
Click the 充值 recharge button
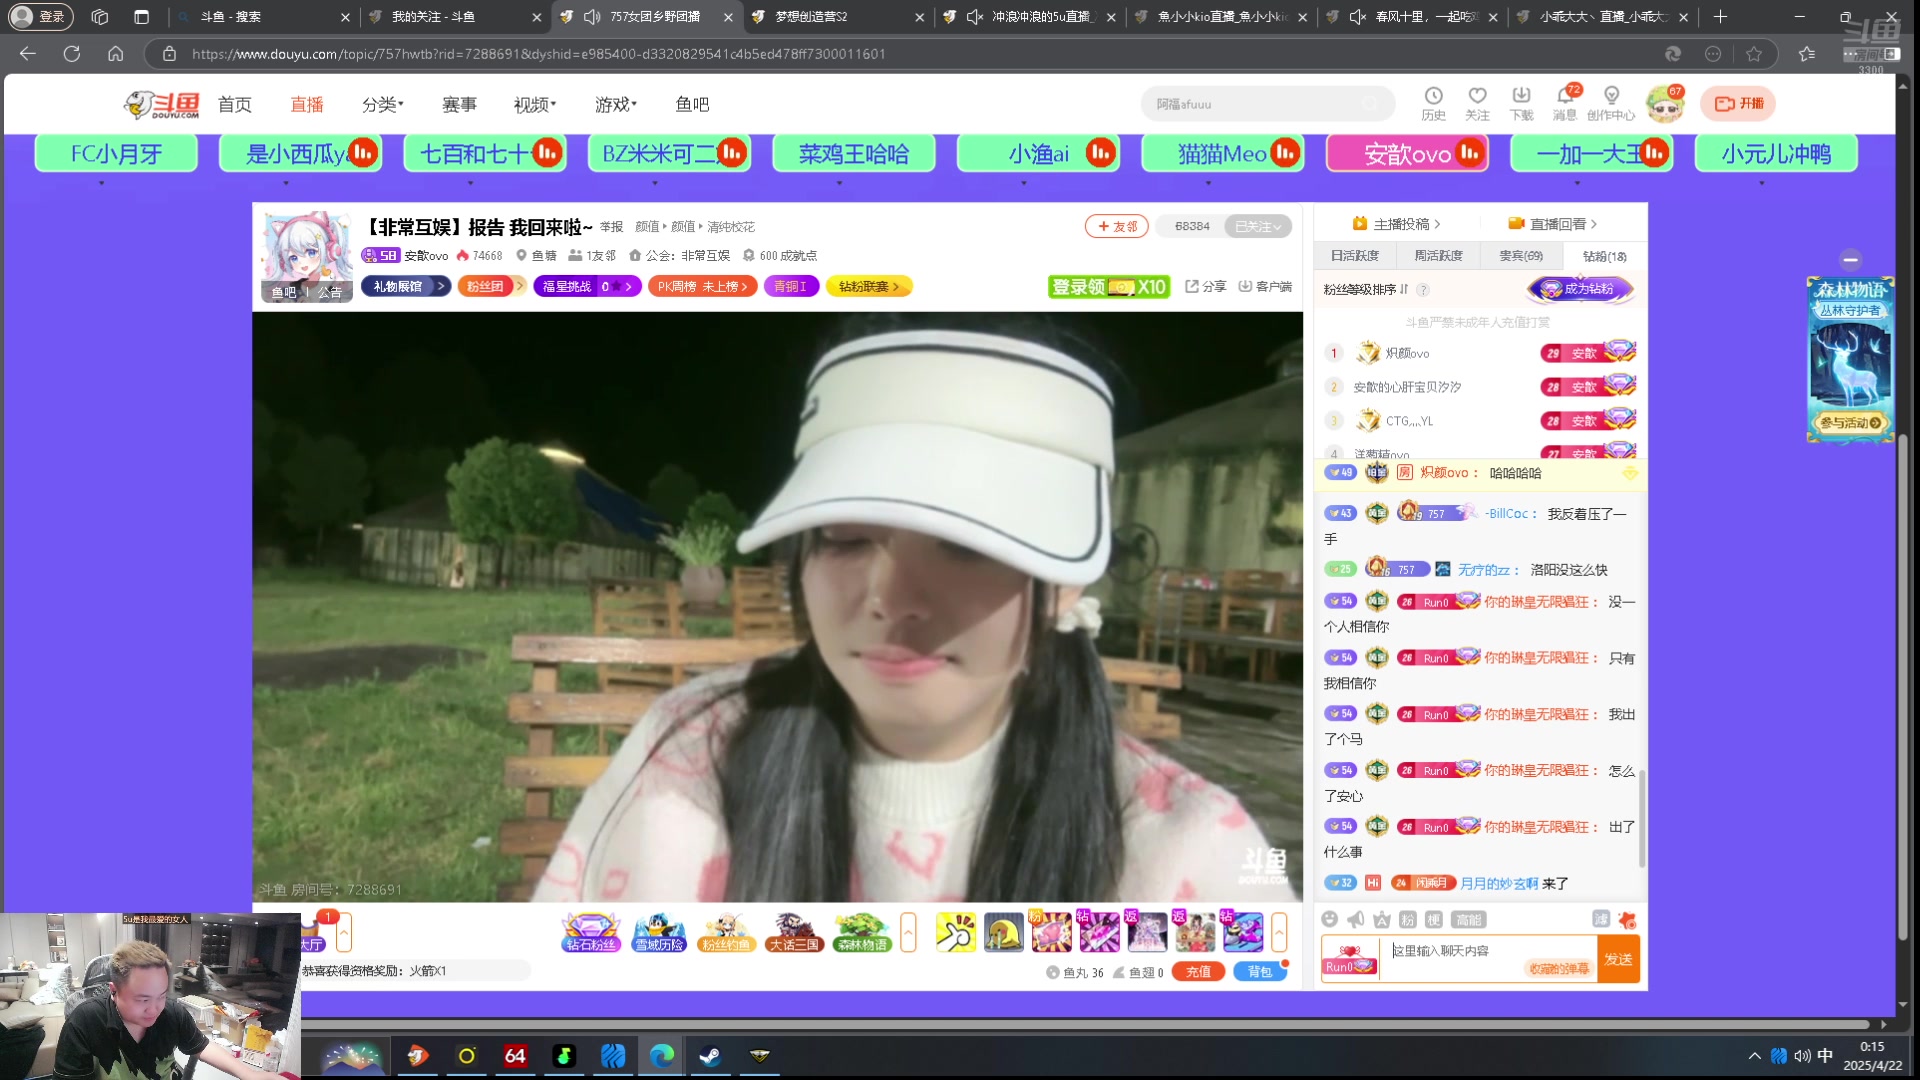(x=1198, y=972)
